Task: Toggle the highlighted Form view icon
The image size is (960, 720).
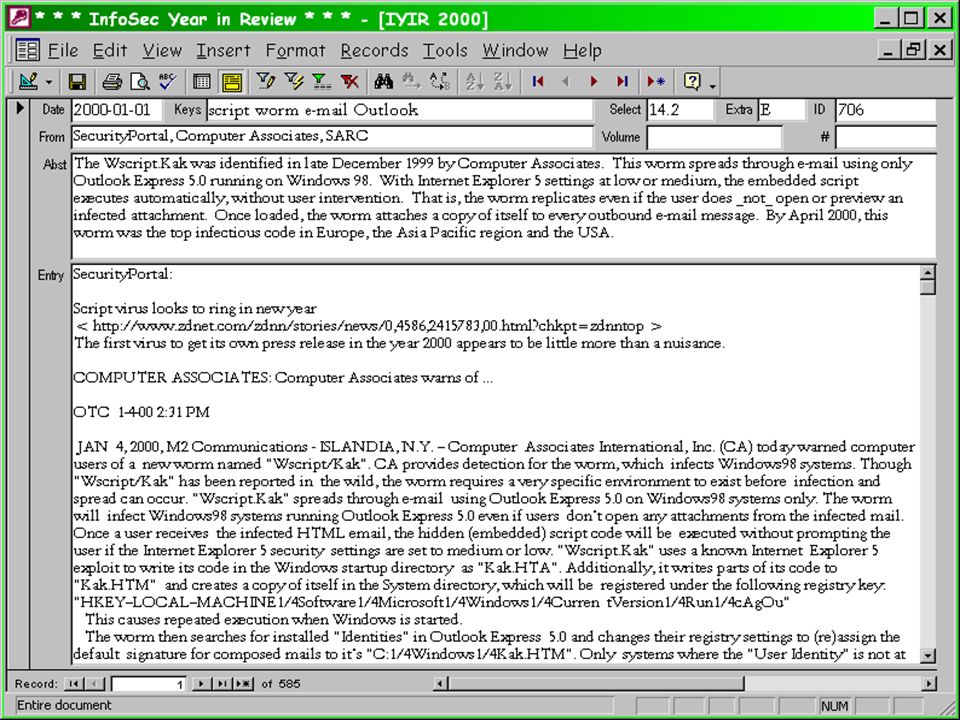Action: pyautogui.click(x=232, y=81)
